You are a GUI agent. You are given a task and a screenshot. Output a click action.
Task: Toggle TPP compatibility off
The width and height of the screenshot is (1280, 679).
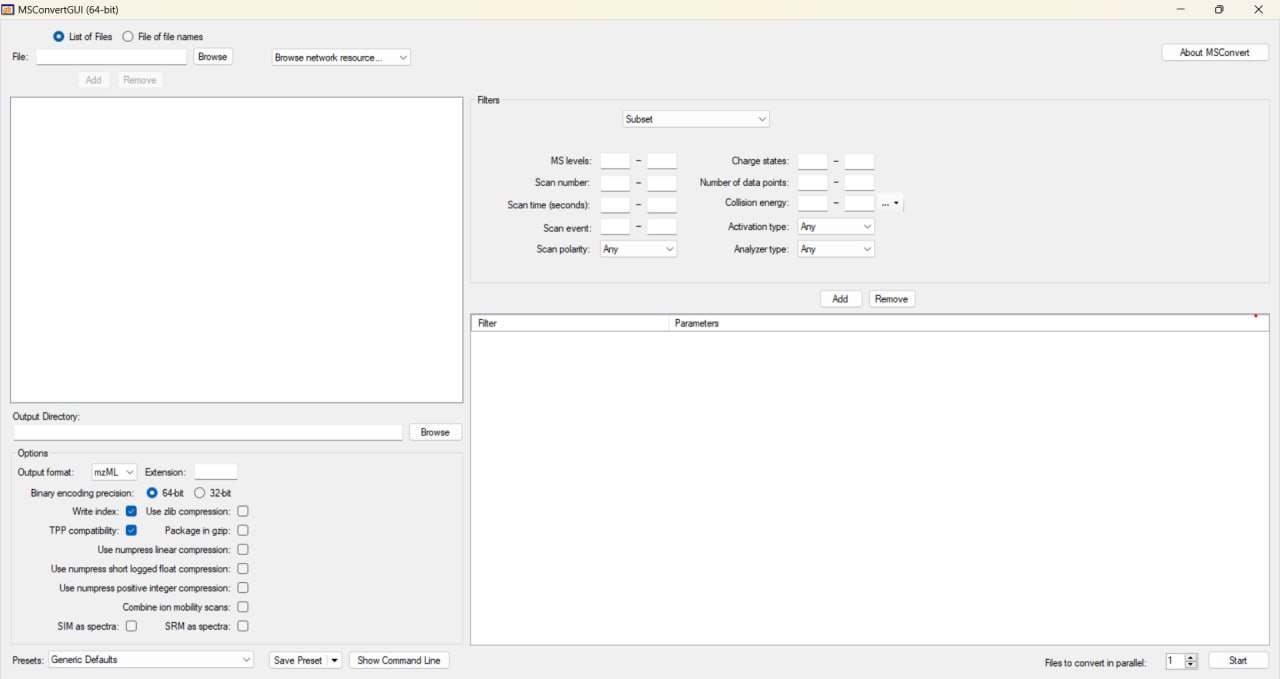pyautogui.click(x=131, y=530)
